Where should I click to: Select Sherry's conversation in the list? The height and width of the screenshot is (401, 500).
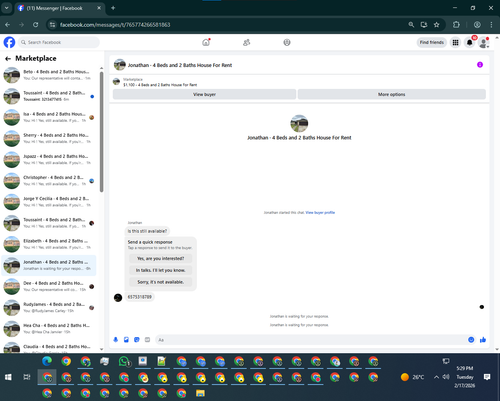[x=49, y=138]
